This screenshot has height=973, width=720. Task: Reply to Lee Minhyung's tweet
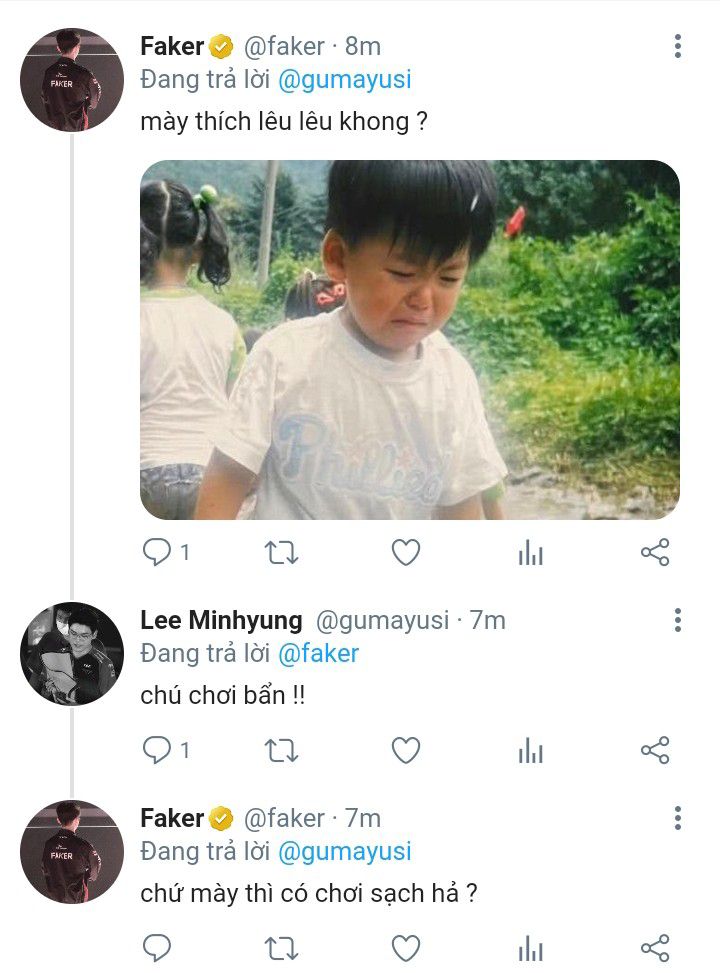point(158,749)
